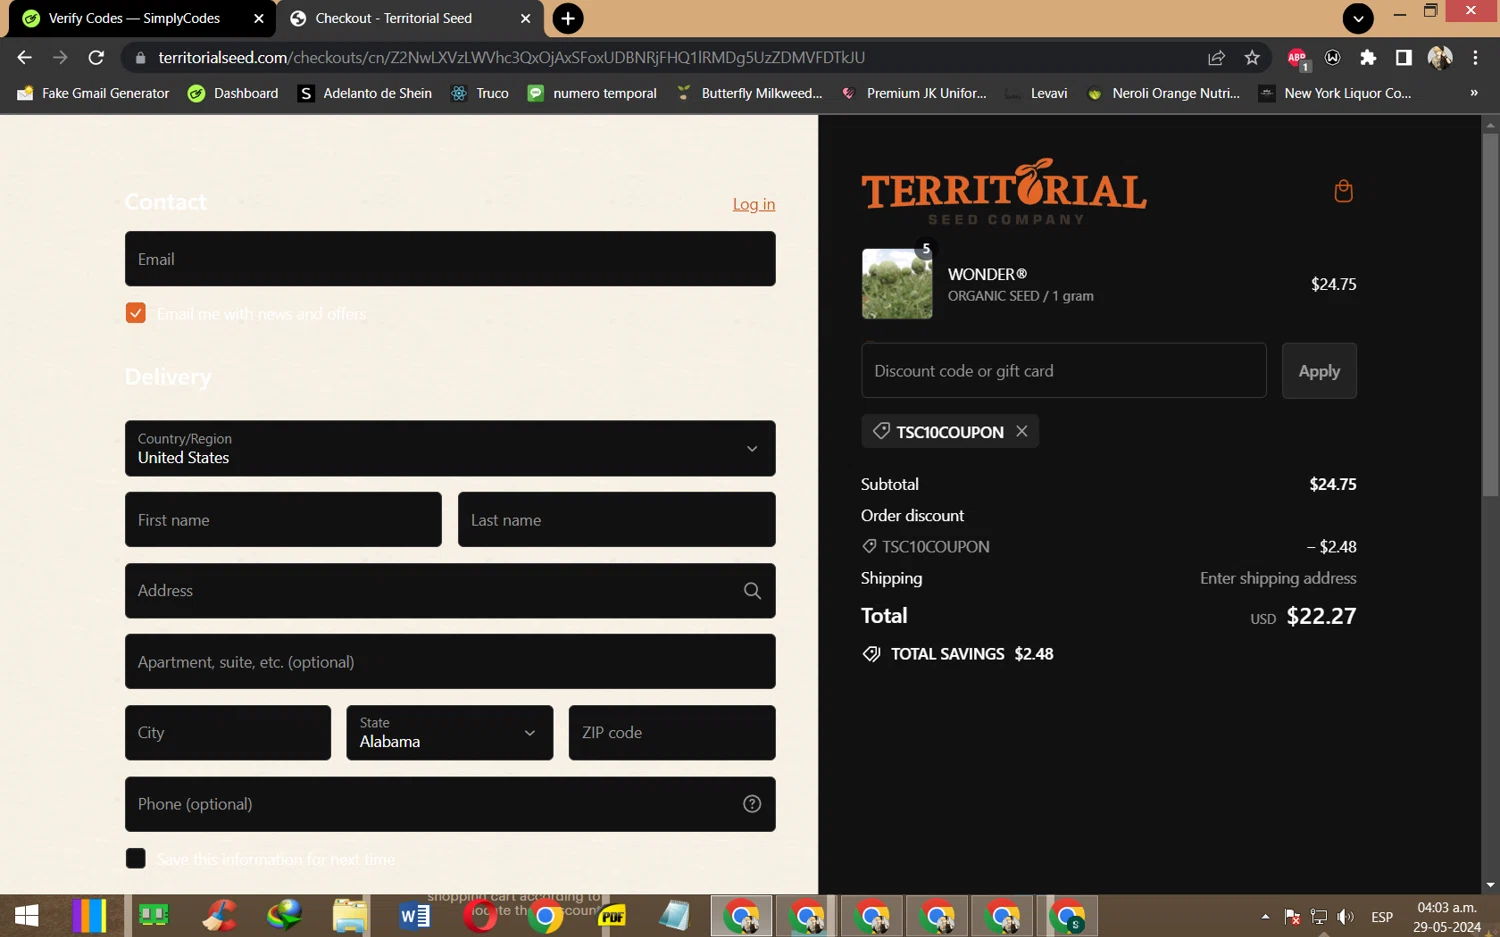This screenshot has width=1500, height=937.
Task: Click the Email input field
Action: pyautogui.click(x=450, y=259)
